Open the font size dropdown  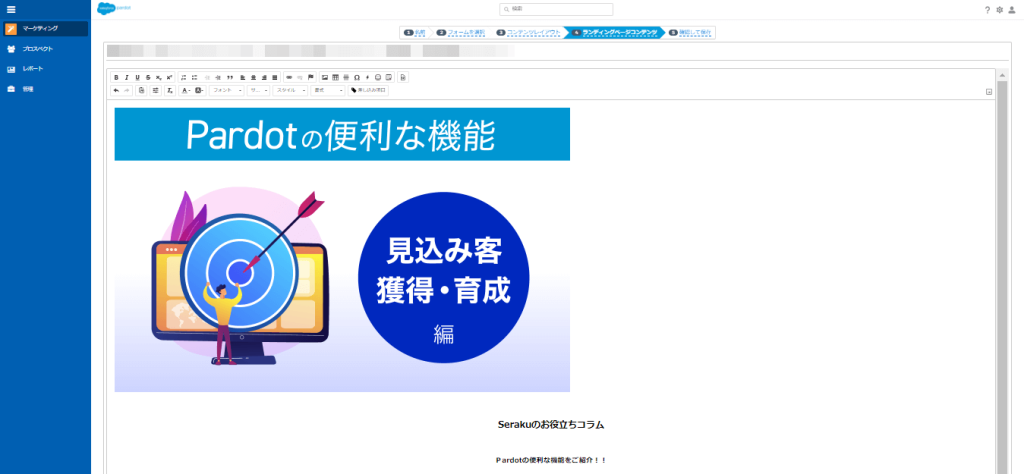[x=259, y=91]
